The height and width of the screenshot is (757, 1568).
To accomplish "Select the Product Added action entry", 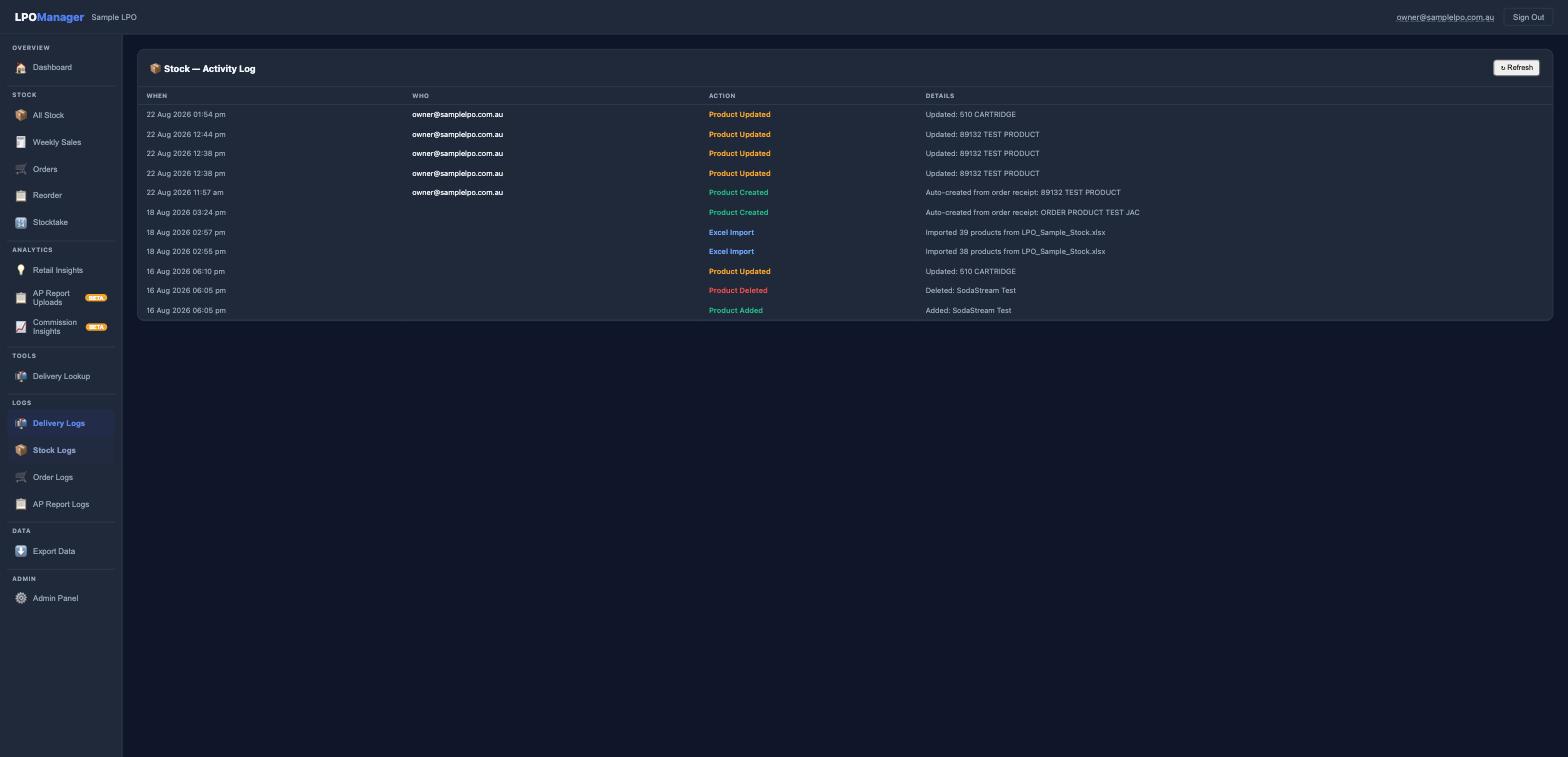I will [736, 311].
